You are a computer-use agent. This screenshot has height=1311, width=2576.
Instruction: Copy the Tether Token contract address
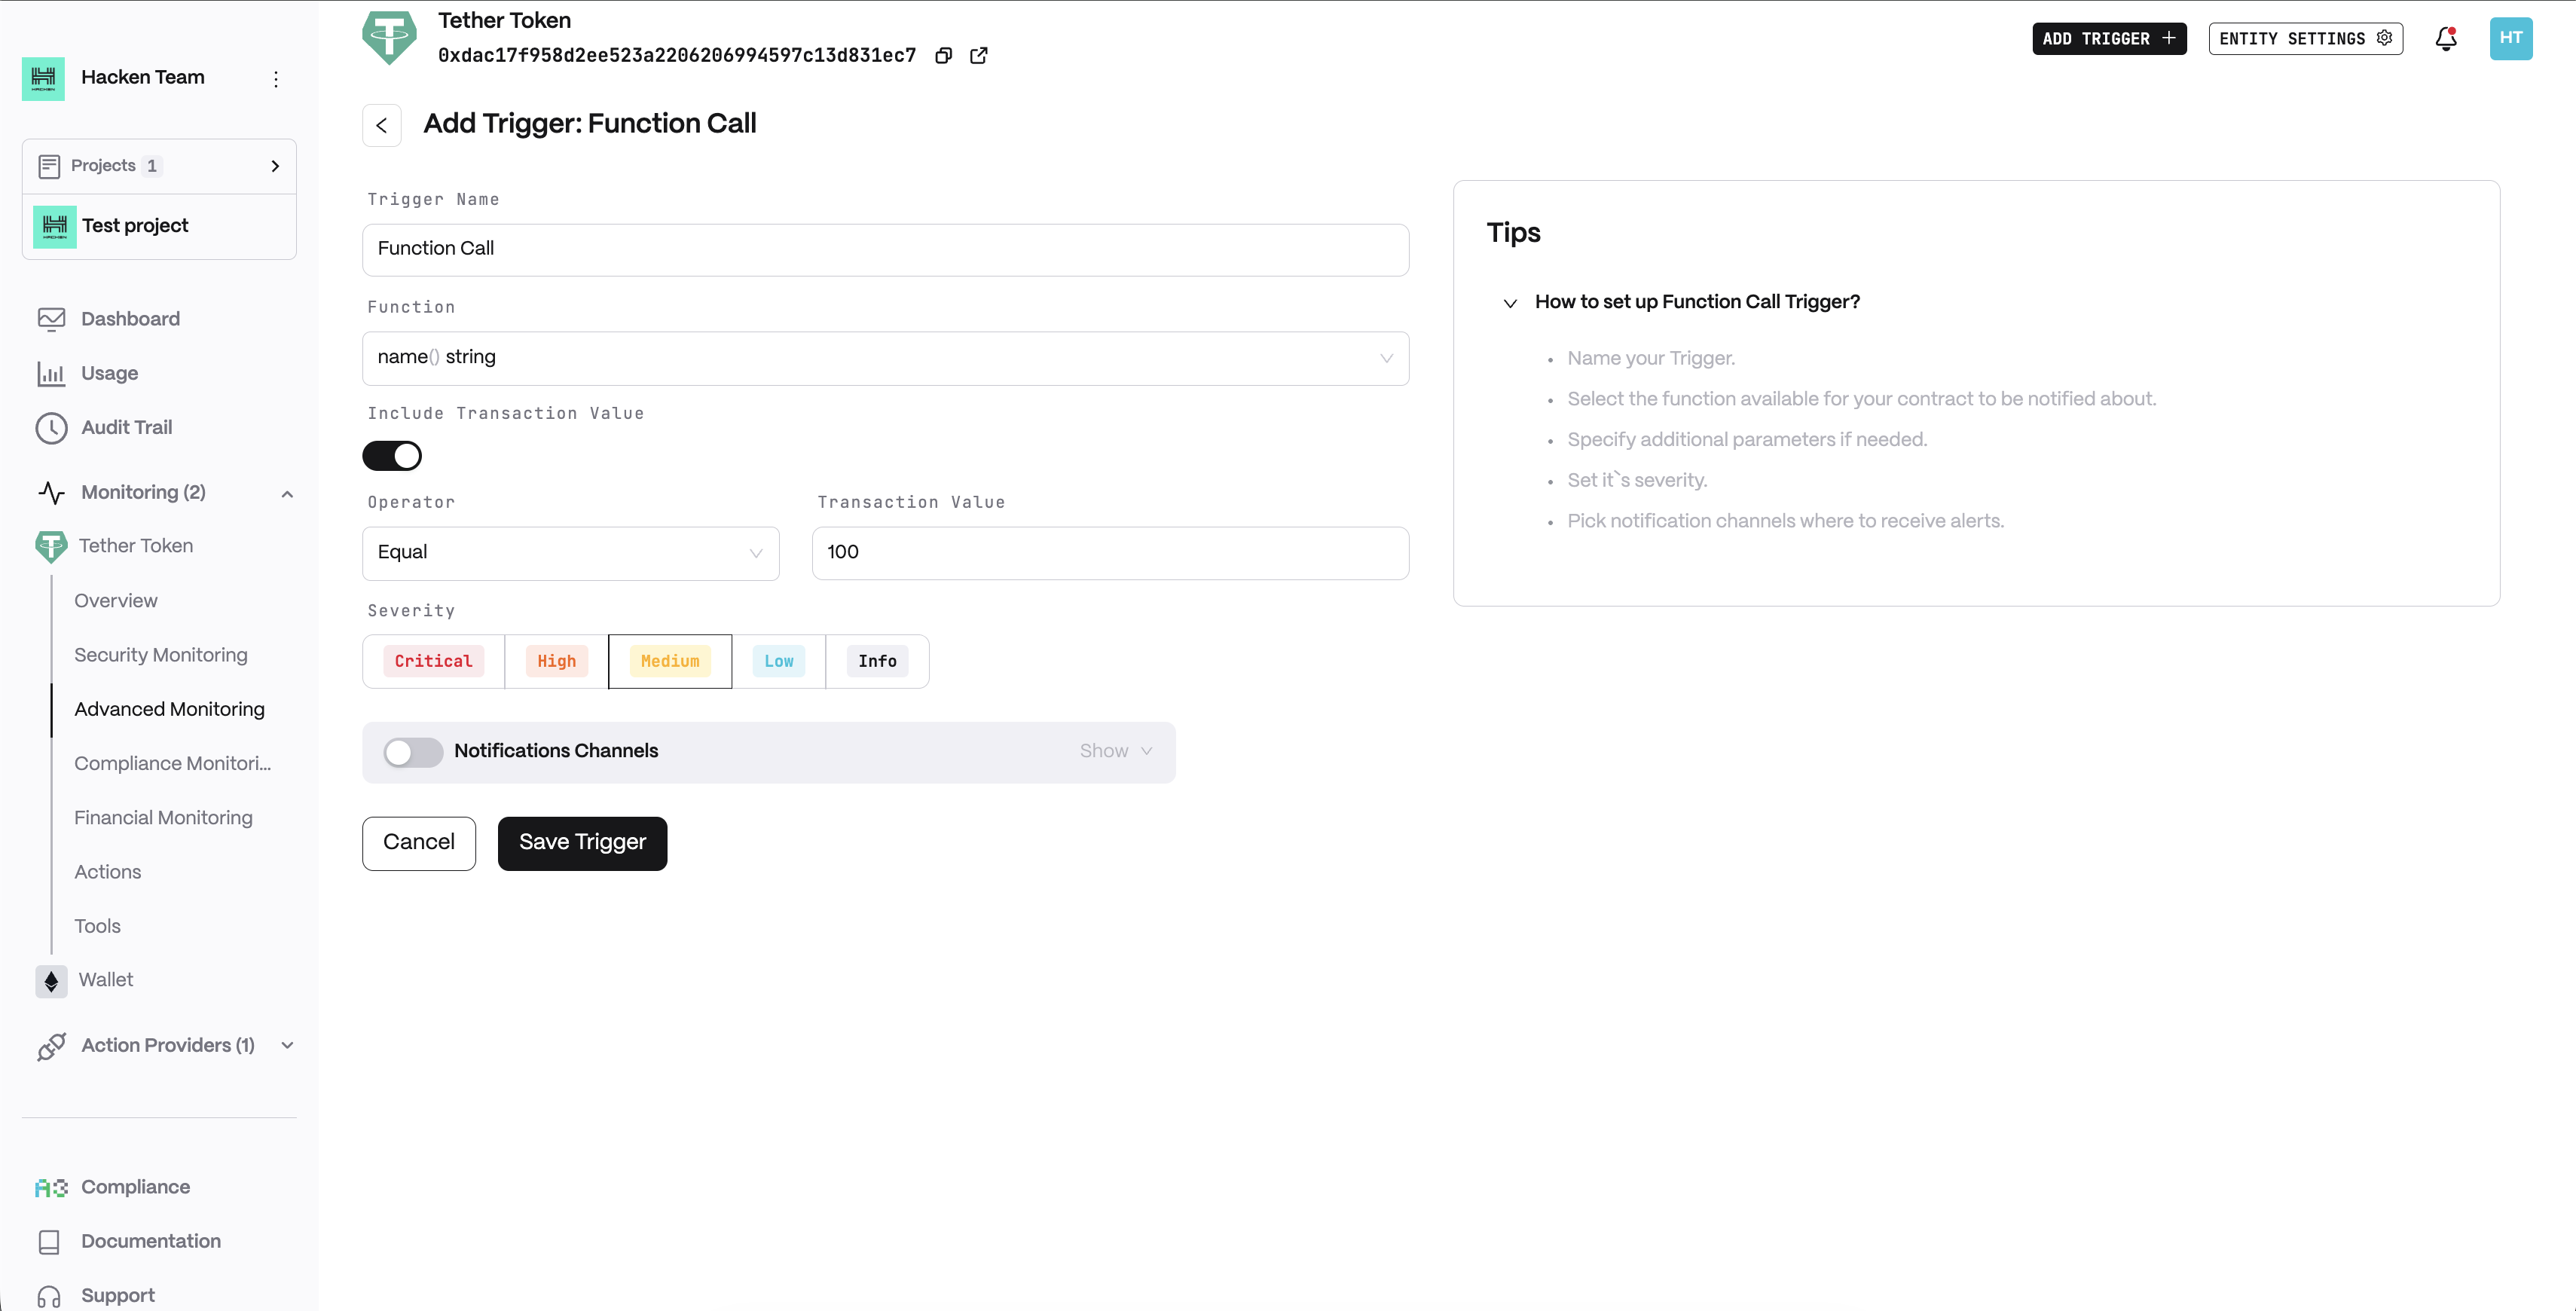(x=943, y=56)
